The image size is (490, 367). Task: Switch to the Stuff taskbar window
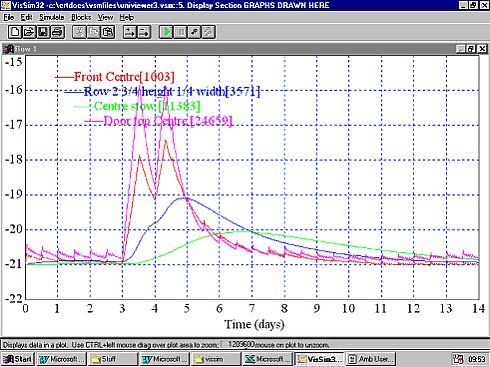pyautogui.click(x=113, y=359)
